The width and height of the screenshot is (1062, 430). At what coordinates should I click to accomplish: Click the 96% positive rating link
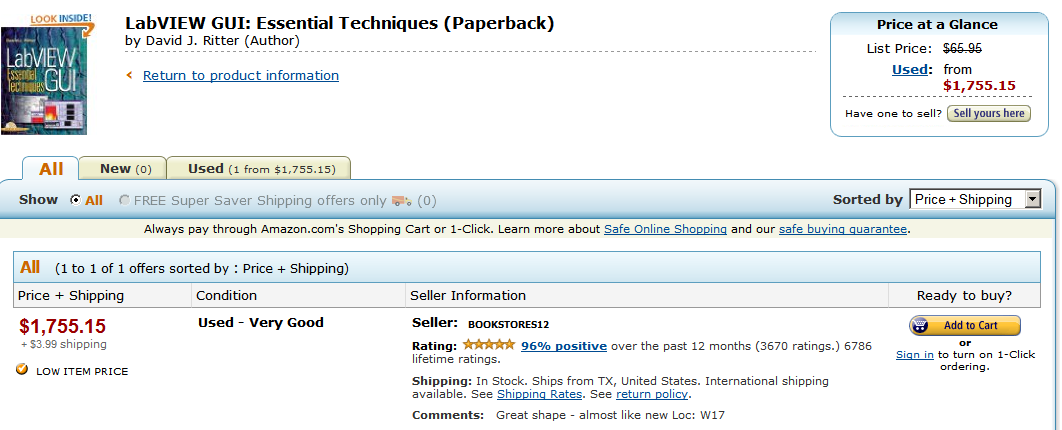563,346
